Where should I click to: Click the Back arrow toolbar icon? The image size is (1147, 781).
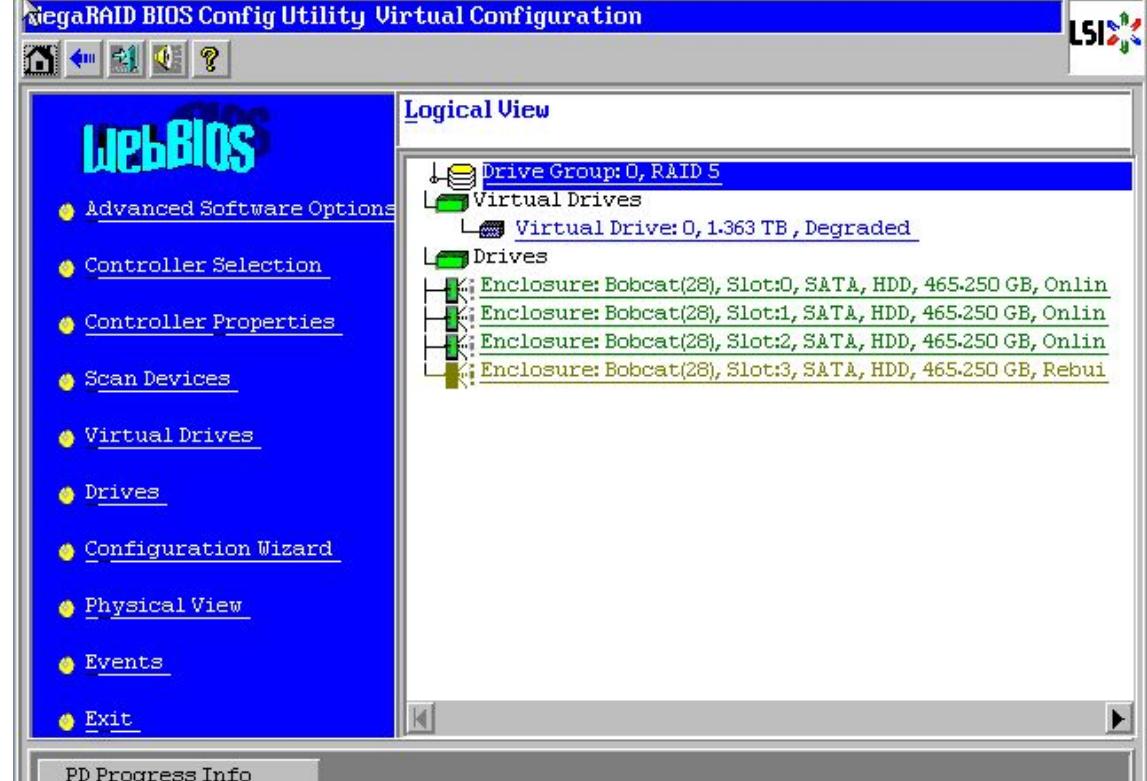[83, 59]
